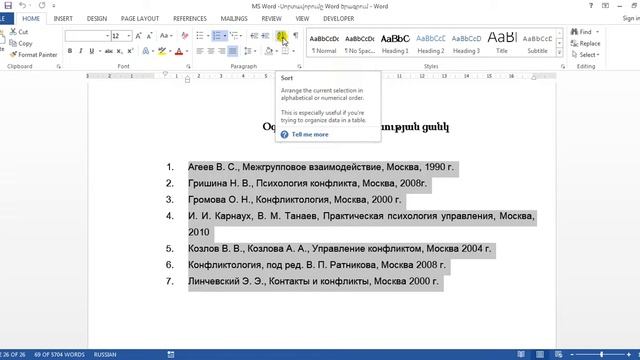
Task: Click the Redo icon
Action: 42,6
